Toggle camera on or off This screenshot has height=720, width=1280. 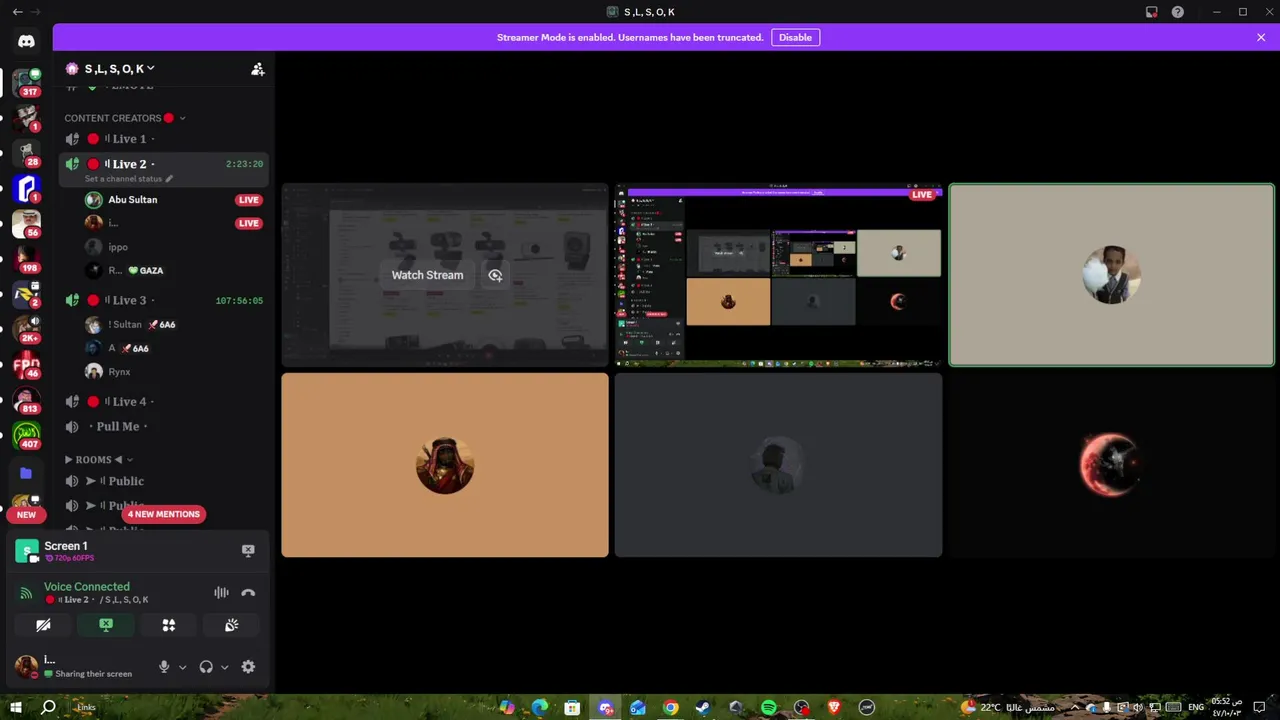[x=43, y=625]
